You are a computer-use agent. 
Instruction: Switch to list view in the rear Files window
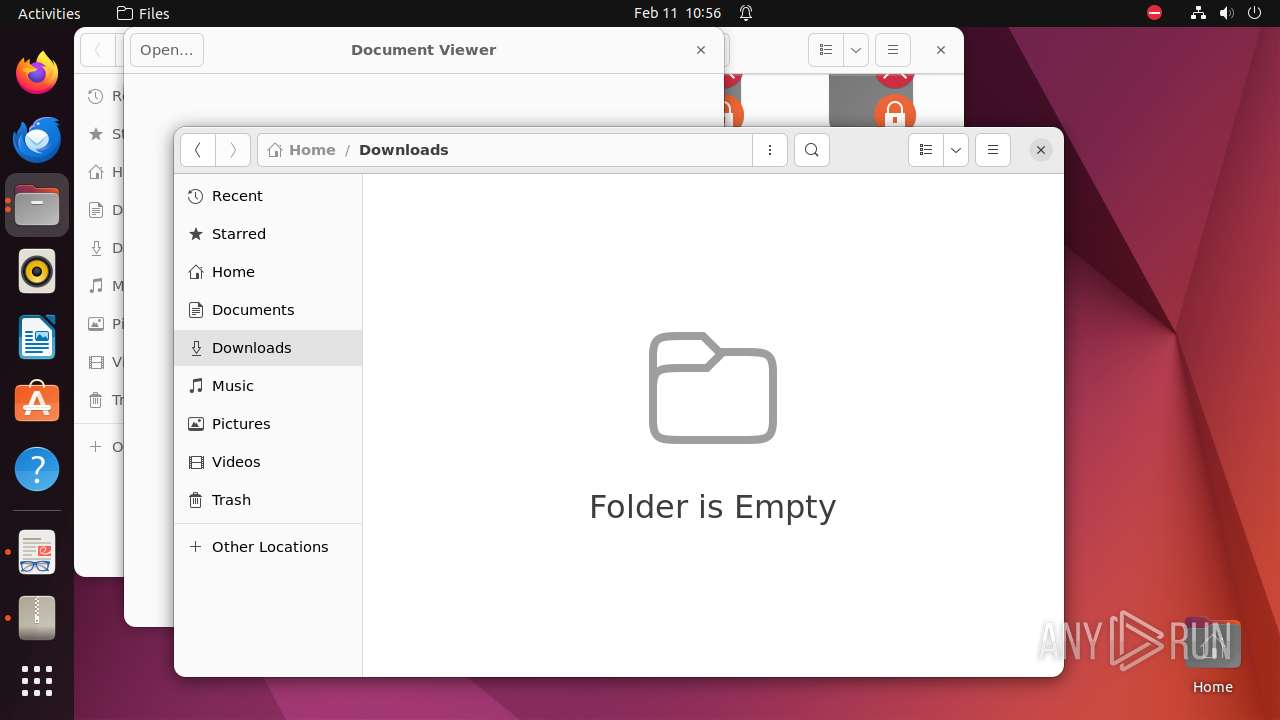coord(826,50)
